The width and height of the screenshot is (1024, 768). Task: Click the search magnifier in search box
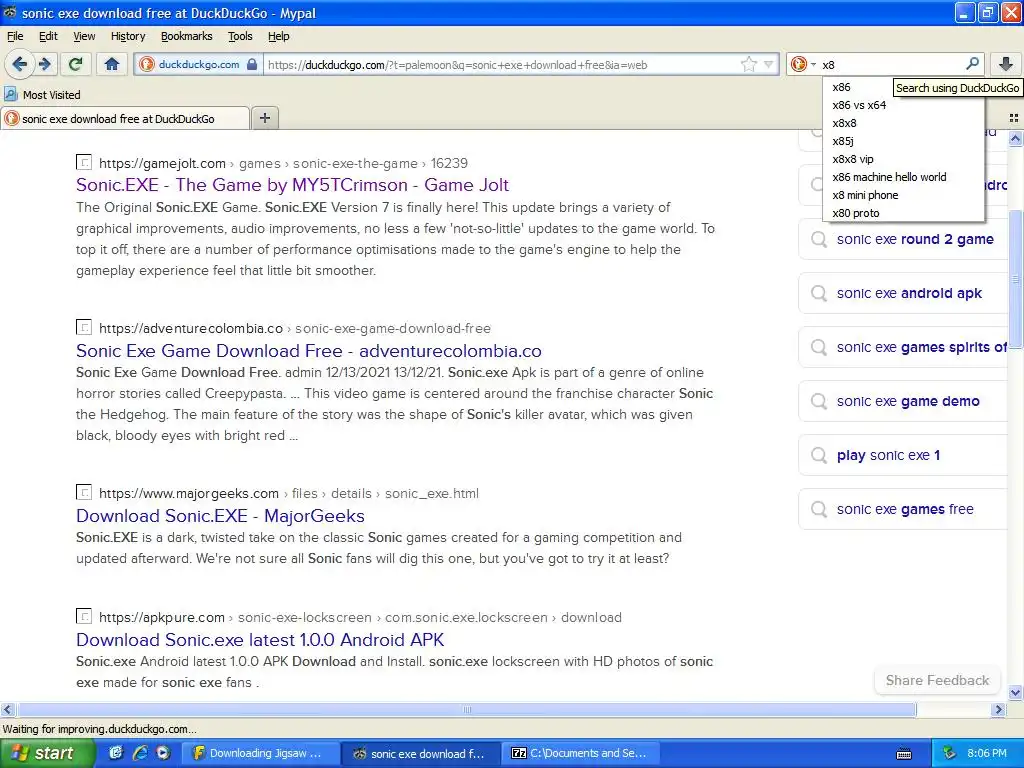(x=972, y=63)
